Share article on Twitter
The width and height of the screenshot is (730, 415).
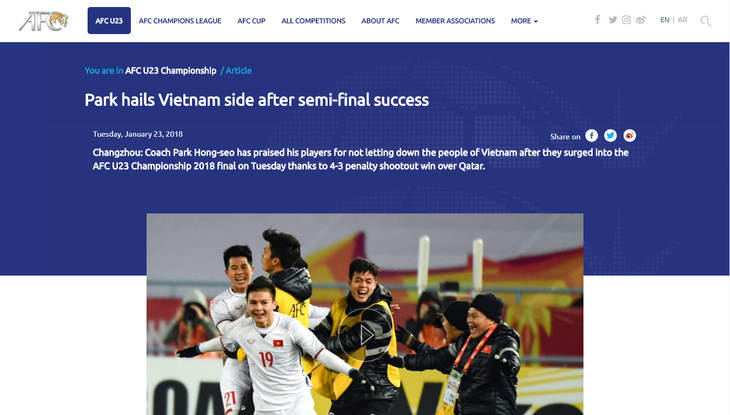point(610,136)
